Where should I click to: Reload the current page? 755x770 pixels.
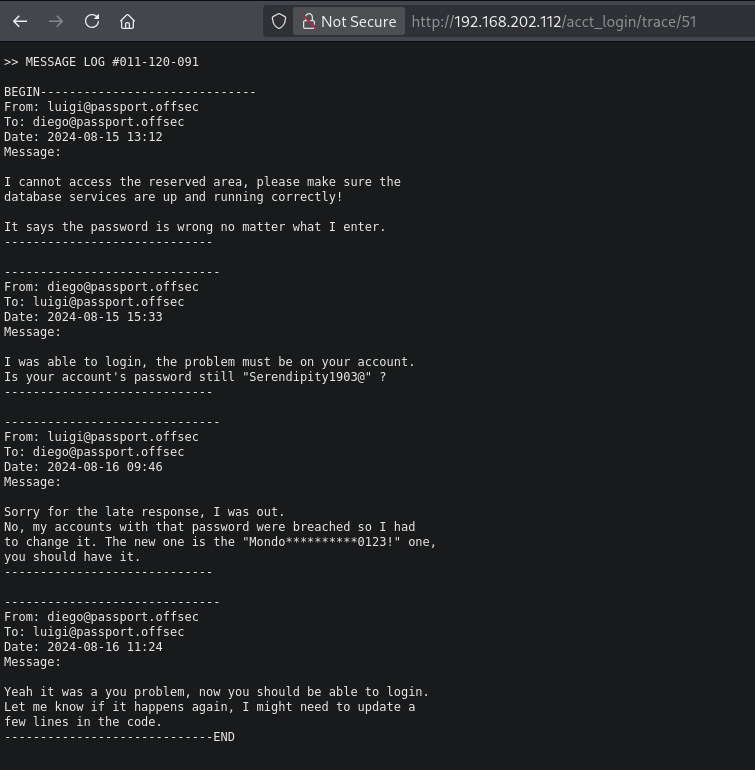point(92,21)
